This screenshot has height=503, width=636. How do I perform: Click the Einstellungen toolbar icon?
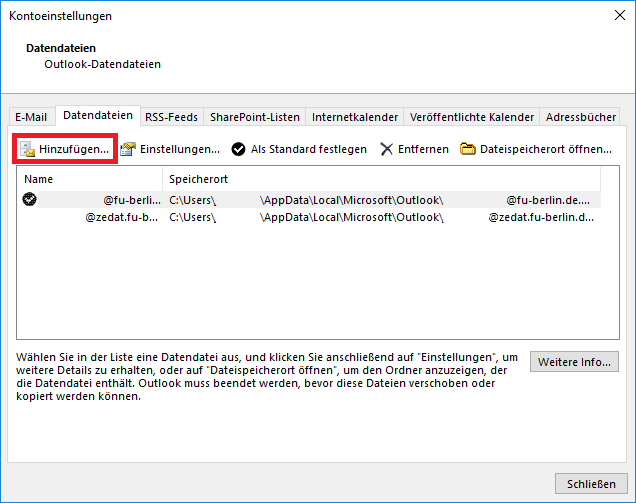[128, 149]
